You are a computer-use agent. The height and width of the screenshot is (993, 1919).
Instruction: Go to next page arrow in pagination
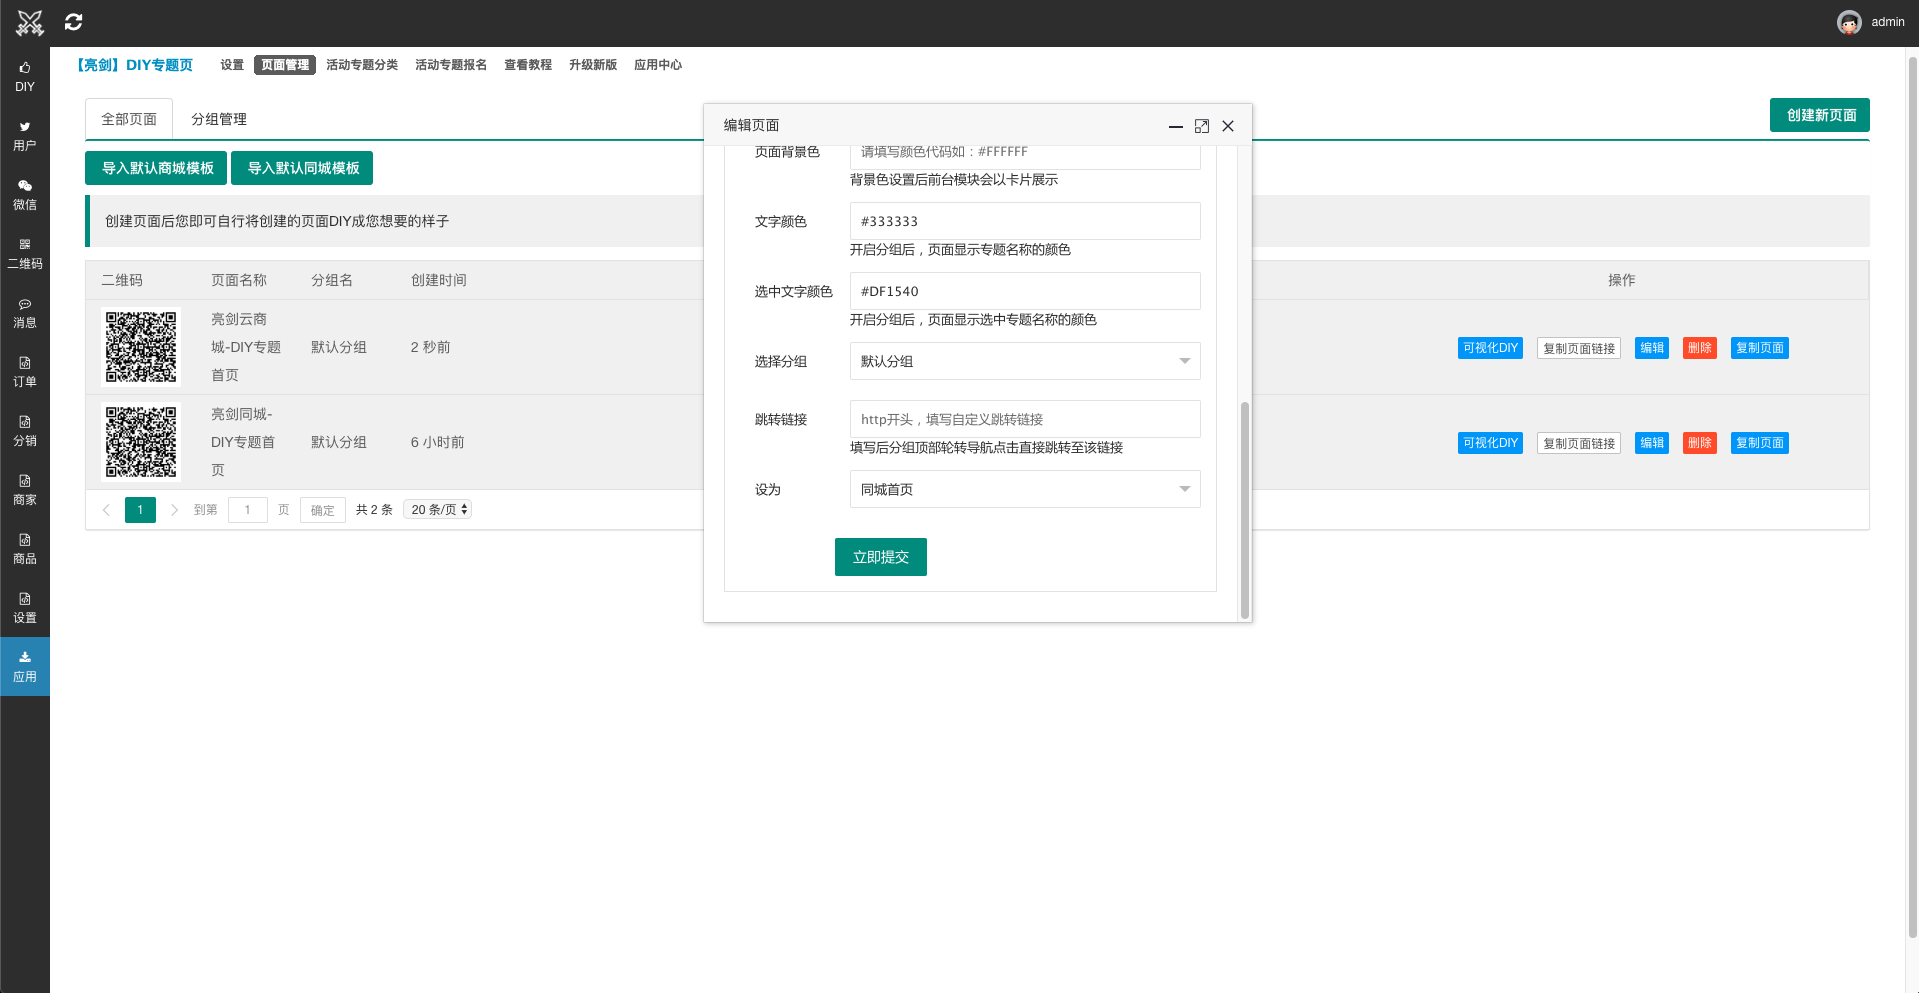(x=174, y=510)
